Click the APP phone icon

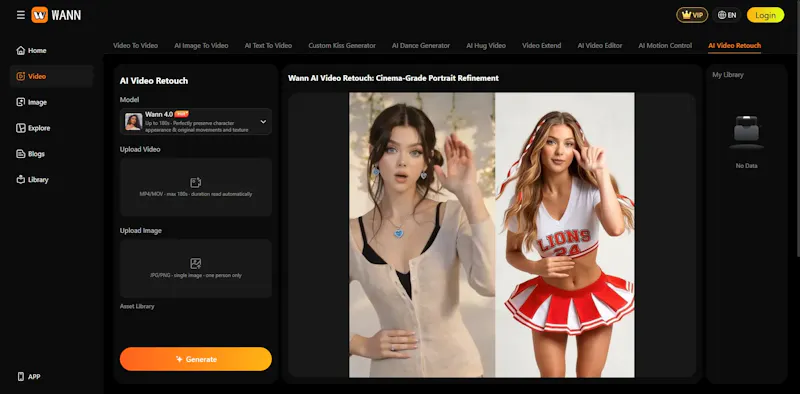click(x=21, y=377)
